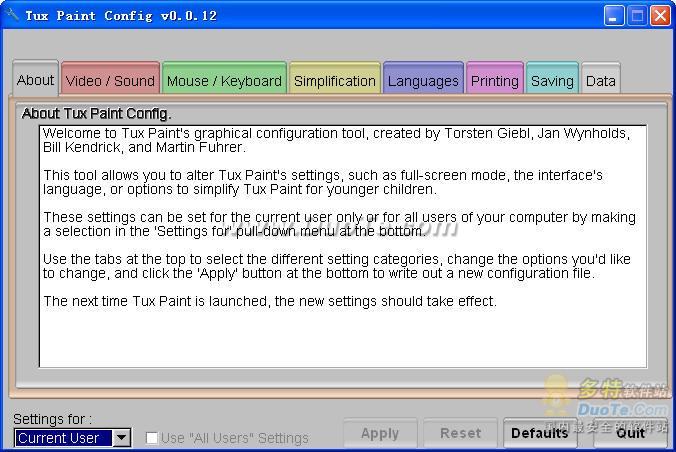Switch to the Saving tab
This screenshot has height=452, width=676.
click(x=552, y=78)
